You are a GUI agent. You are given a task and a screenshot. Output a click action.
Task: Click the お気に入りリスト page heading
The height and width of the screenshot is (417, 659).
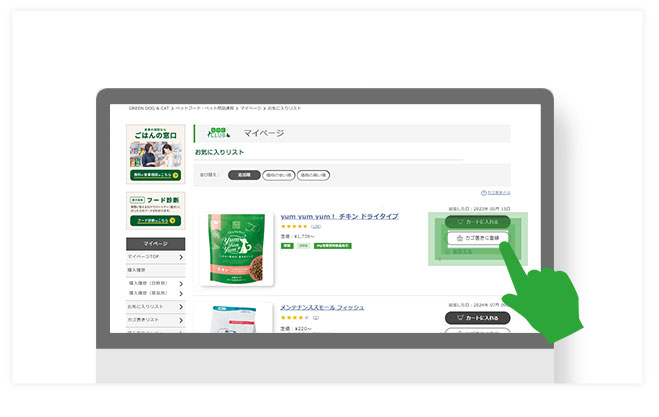219,152
